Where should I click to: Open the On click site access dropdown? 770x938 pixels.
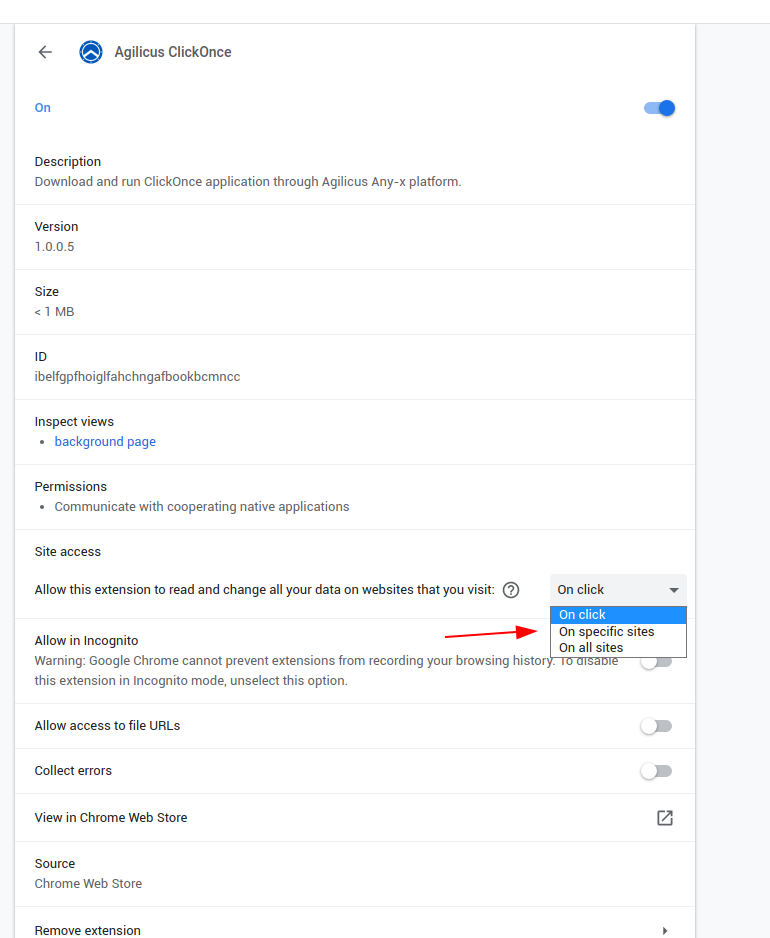point(618,590)
